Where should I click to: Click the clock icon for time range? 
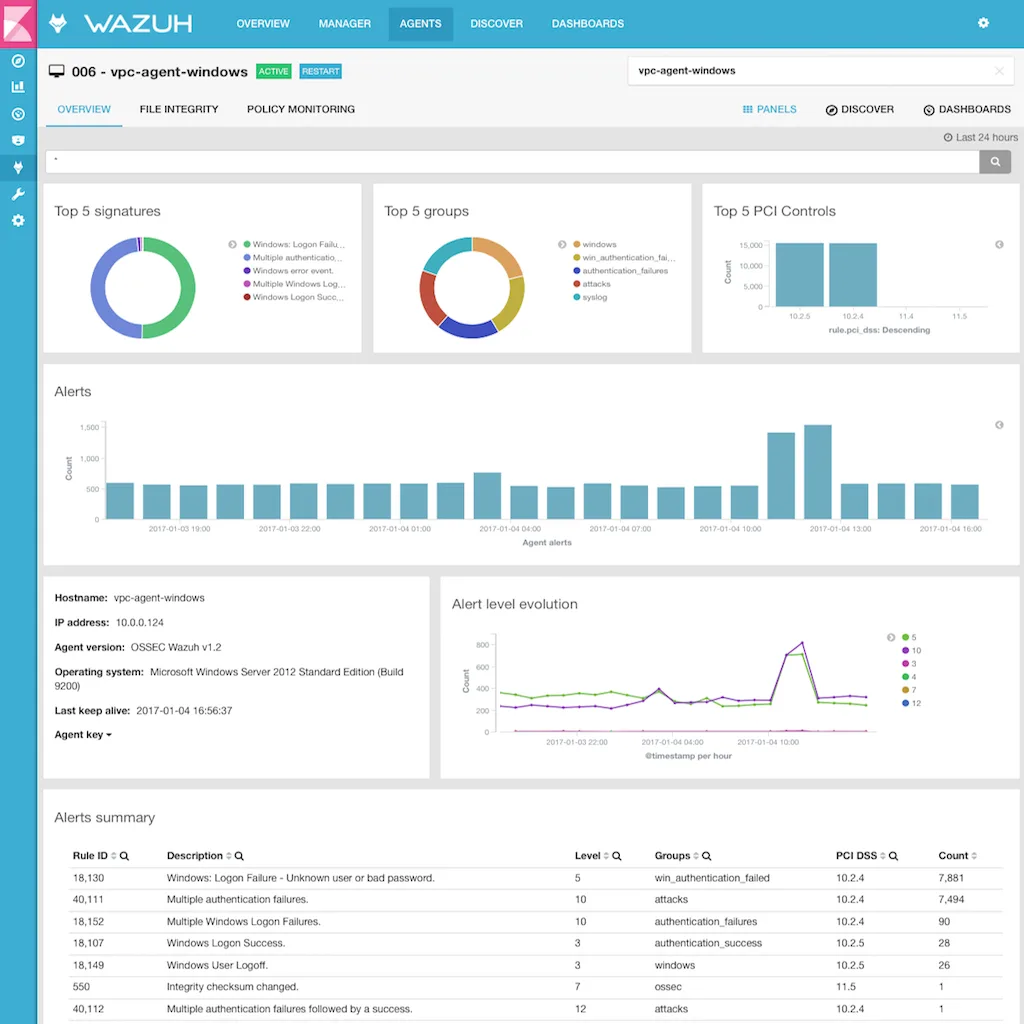(948, 137)
